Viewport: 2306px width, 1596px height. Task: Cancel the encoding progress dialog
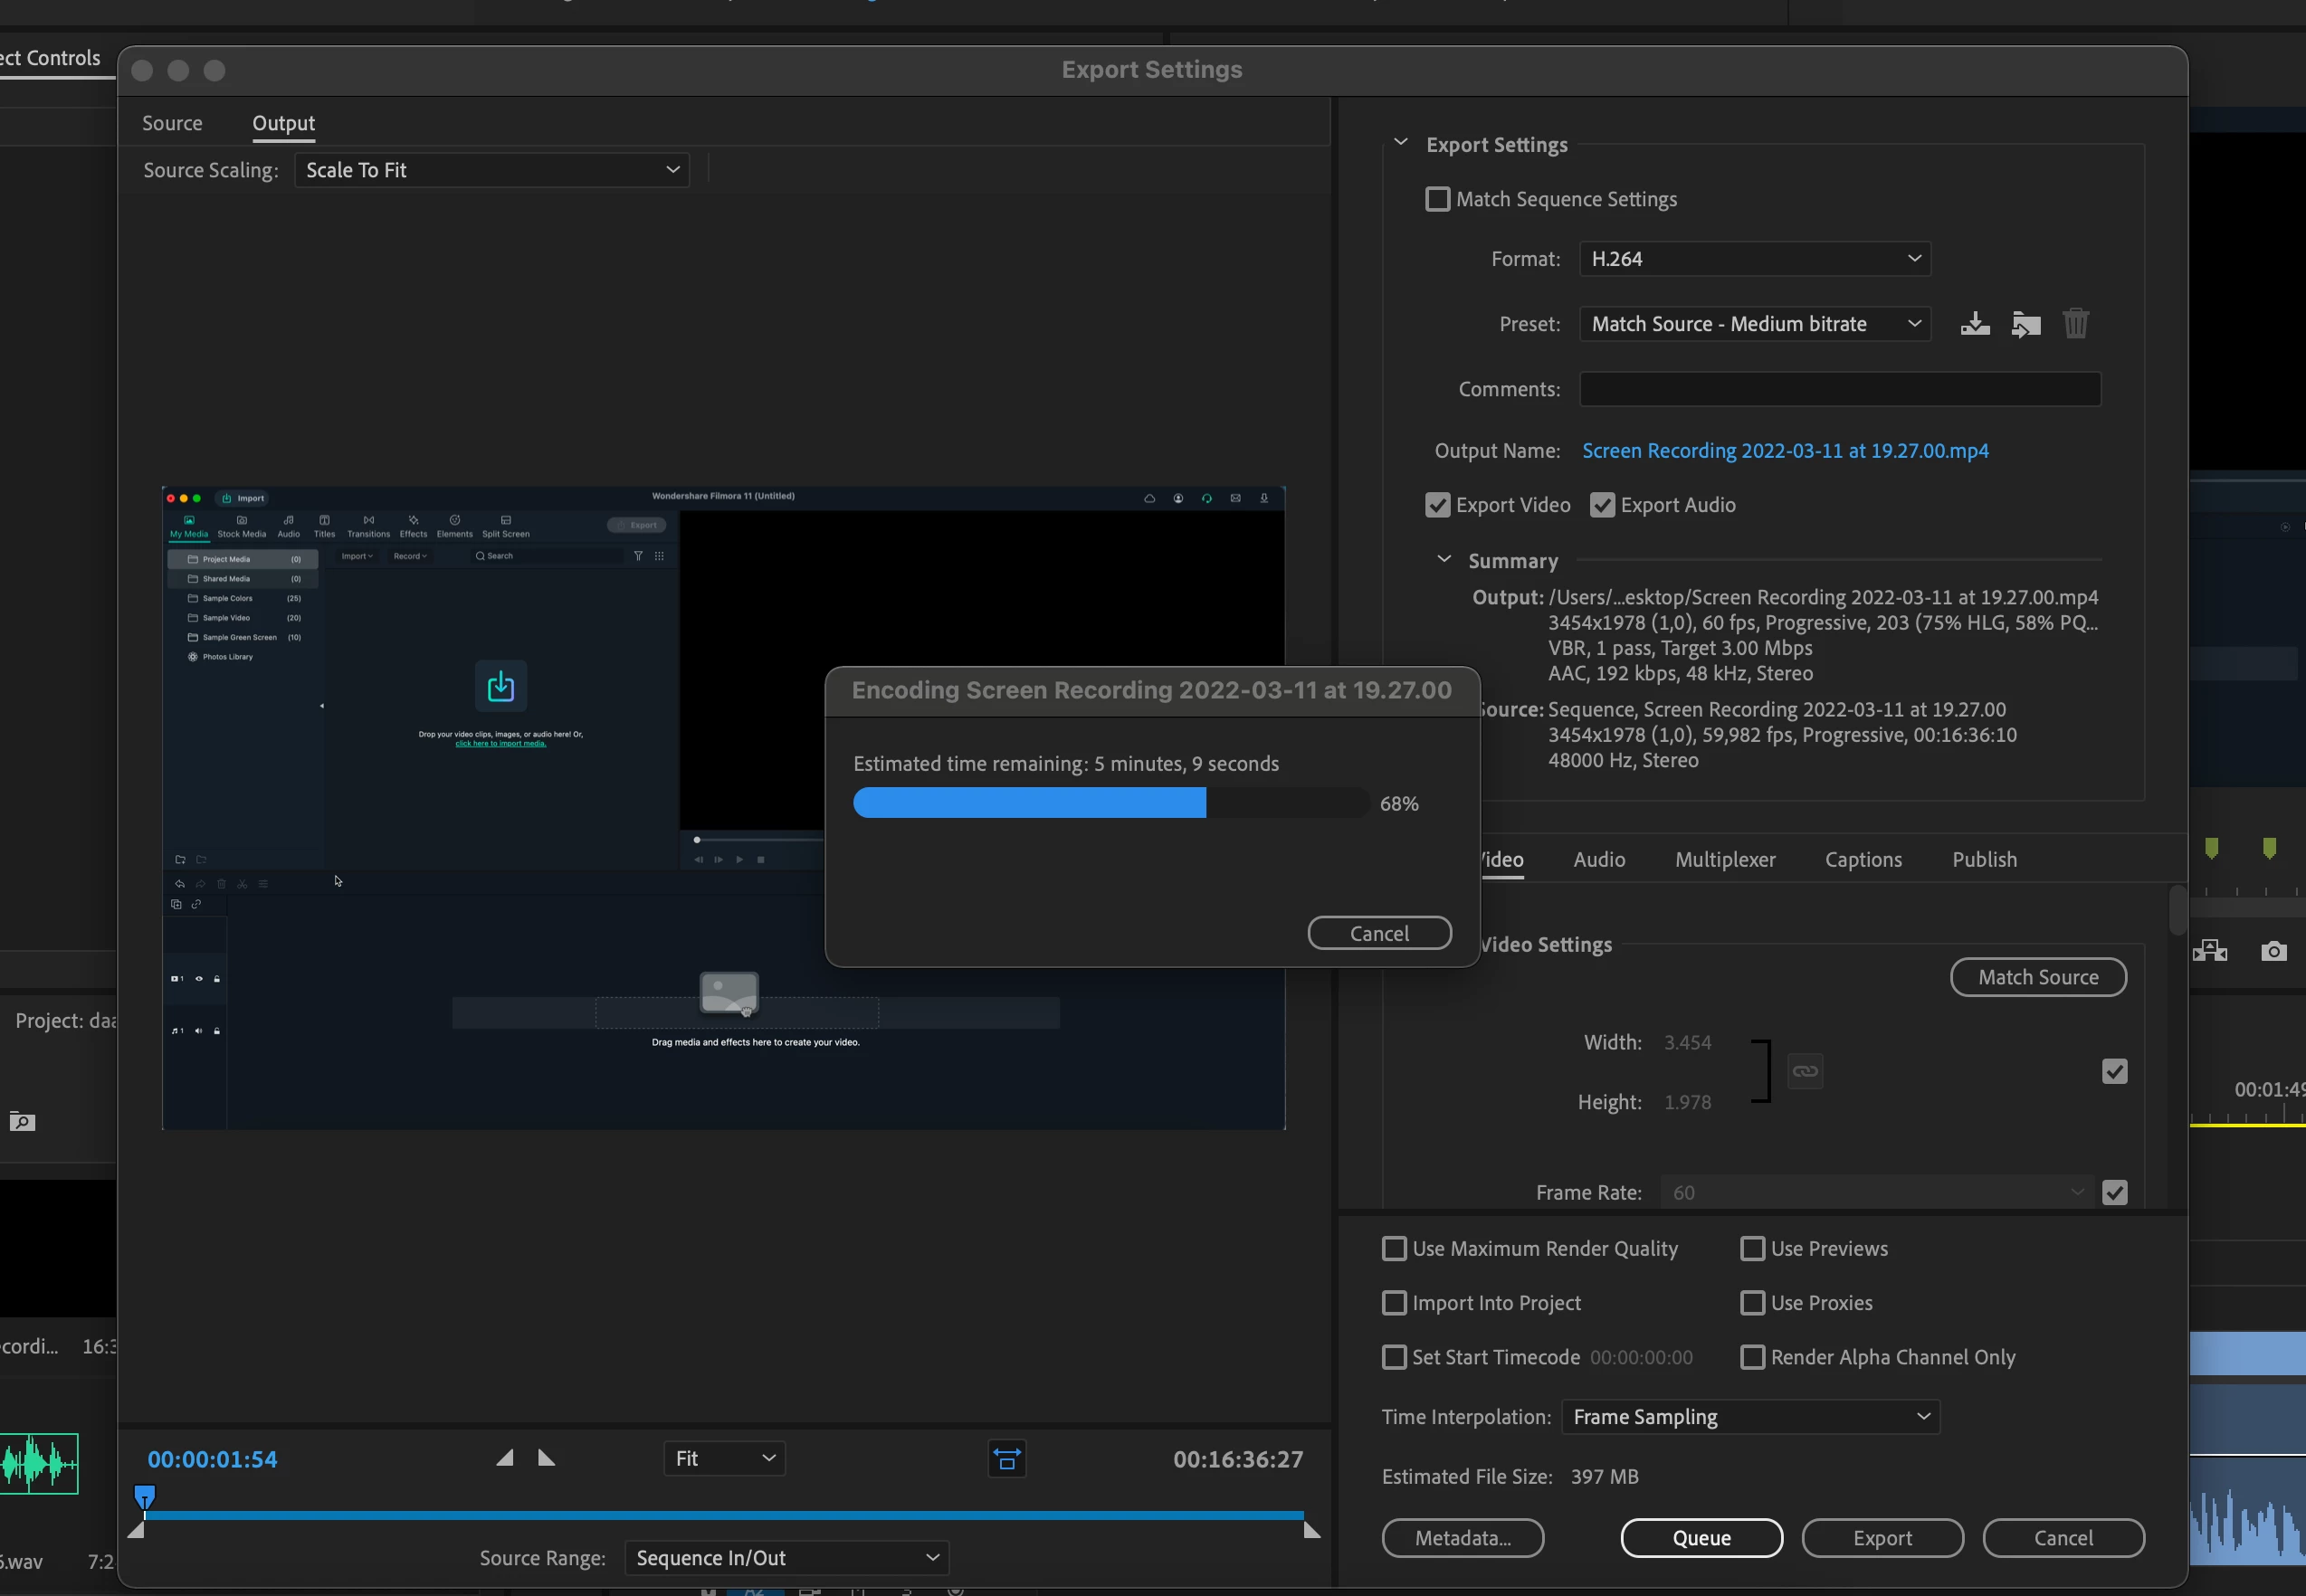click(1378, 933)
